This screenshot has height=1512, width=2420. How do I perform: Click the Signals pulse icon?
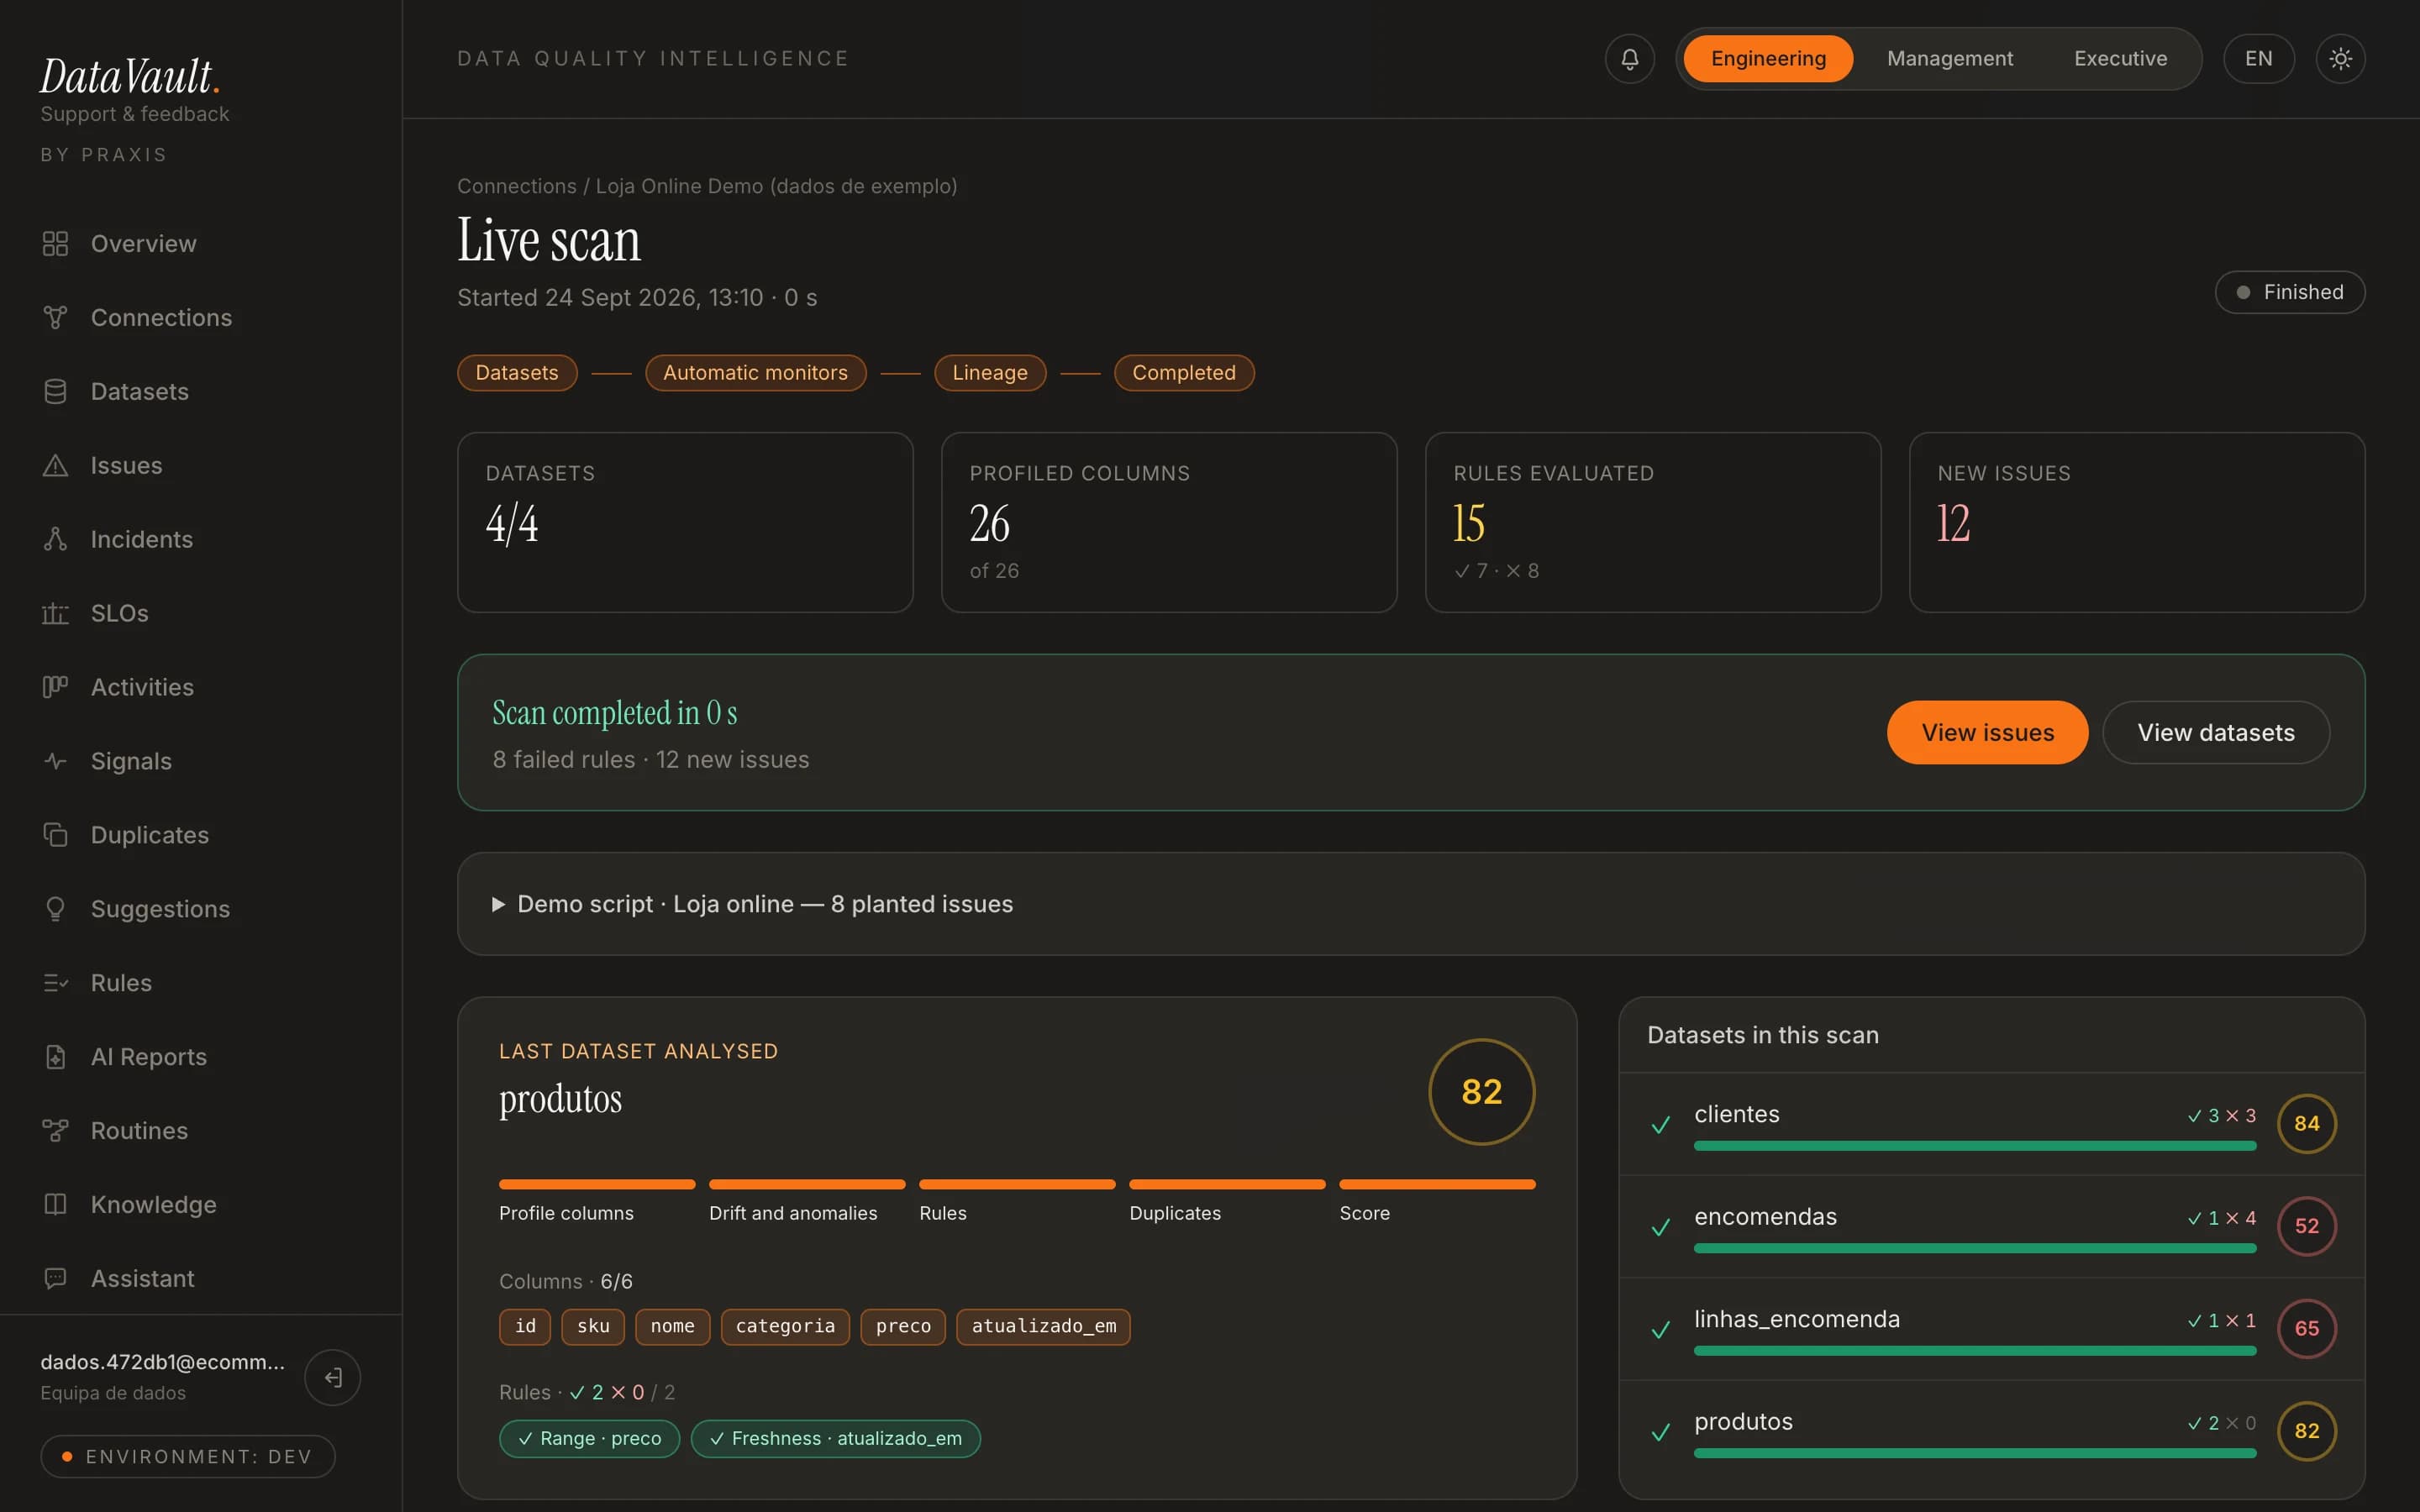(x=55, y=762)
